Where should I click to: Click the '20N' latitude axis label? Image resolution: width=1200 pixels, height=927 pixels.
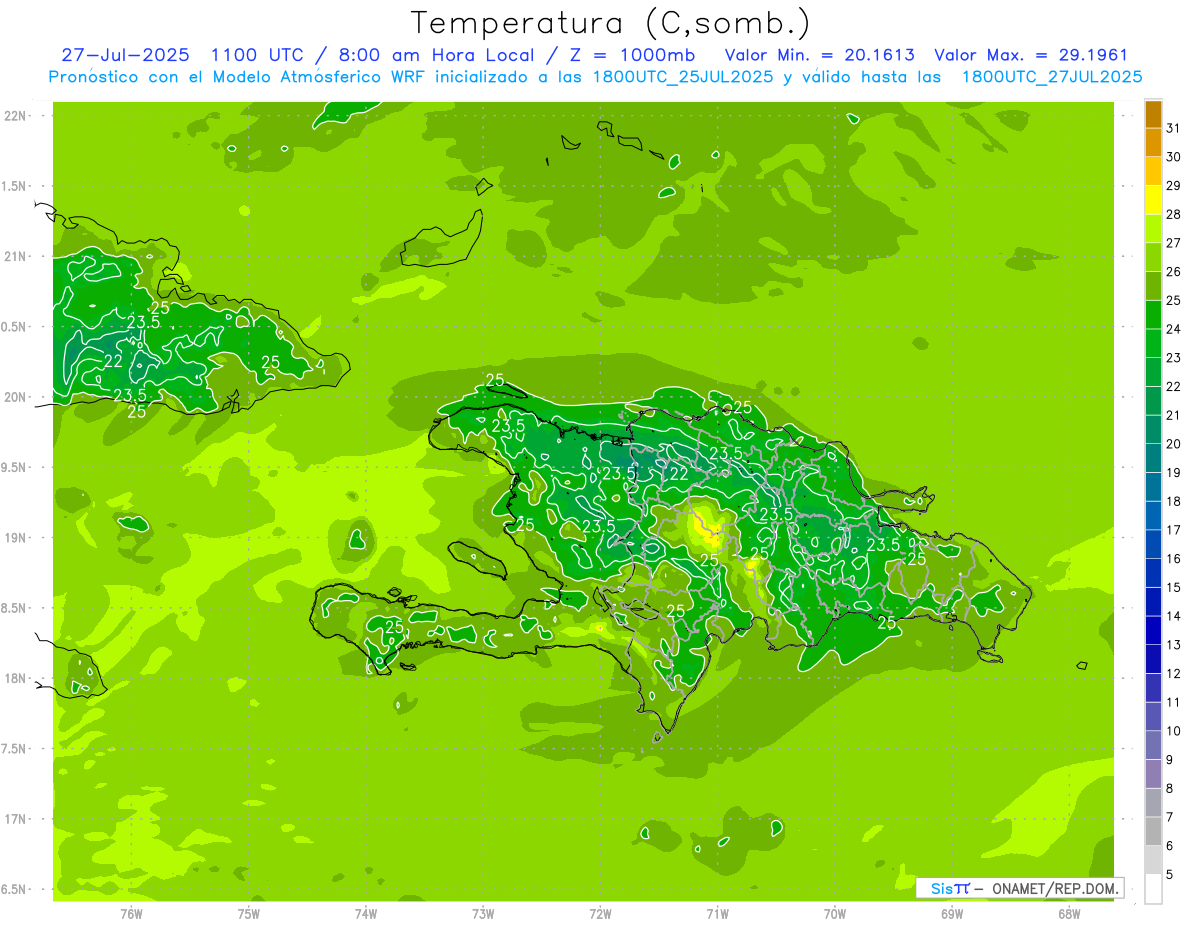pyautogui.click(x=16, y=397)
